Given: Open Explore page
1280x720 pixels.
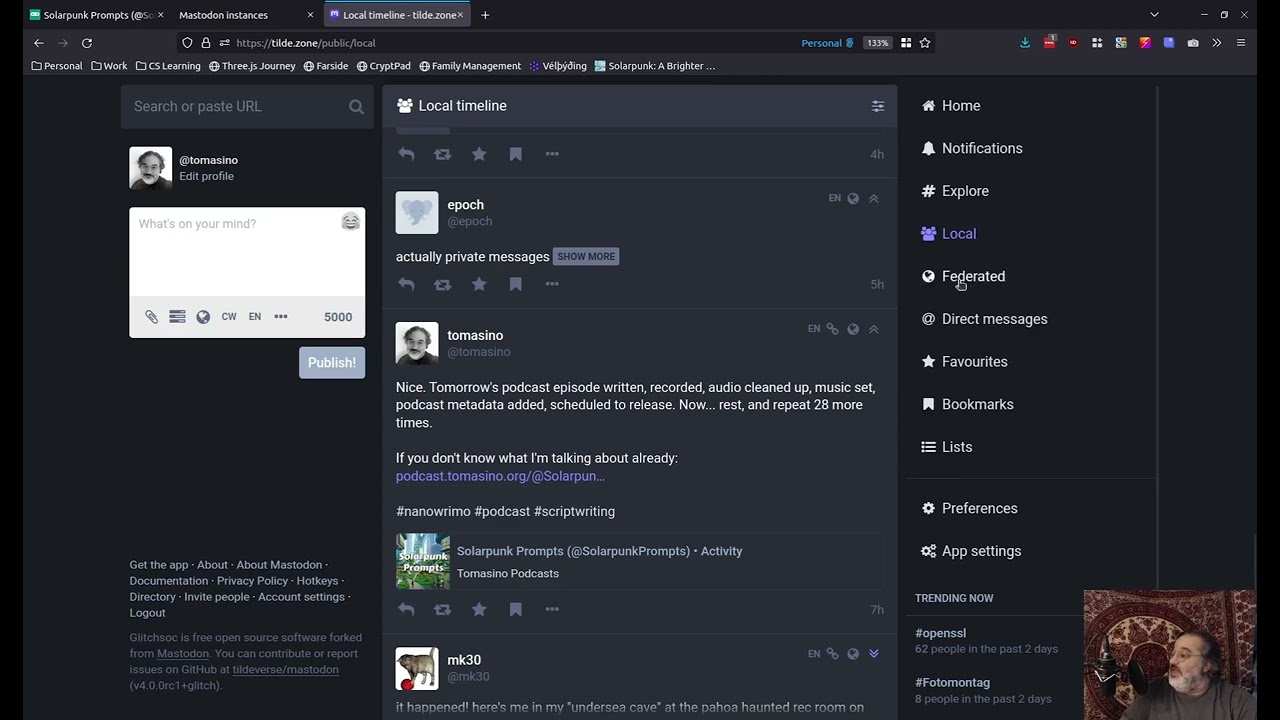Looking at the screenshot, I should pos(955,191).
